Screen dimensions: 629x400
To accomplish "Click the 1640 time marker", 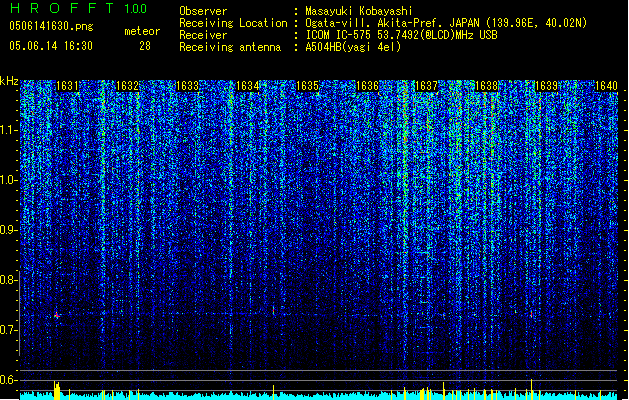I will tap(606, 86).
